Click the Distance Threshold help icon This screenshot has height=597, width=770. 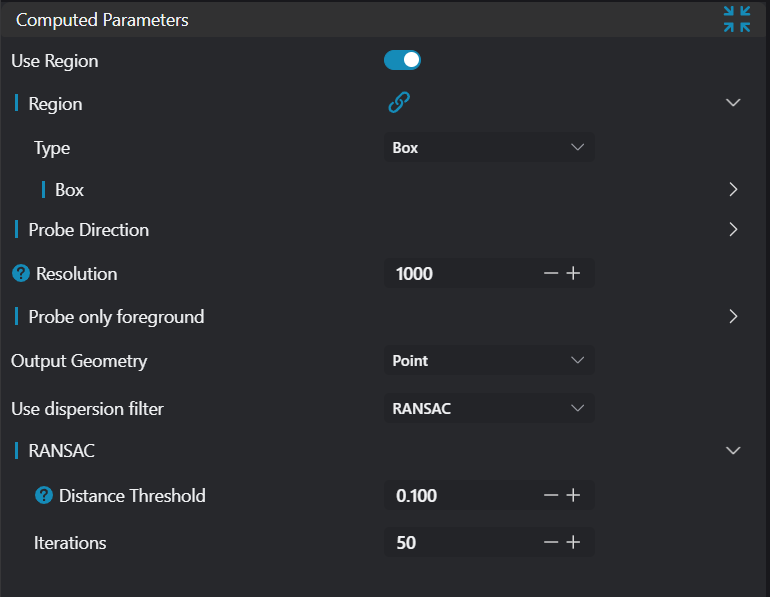(x=44, y=495)
